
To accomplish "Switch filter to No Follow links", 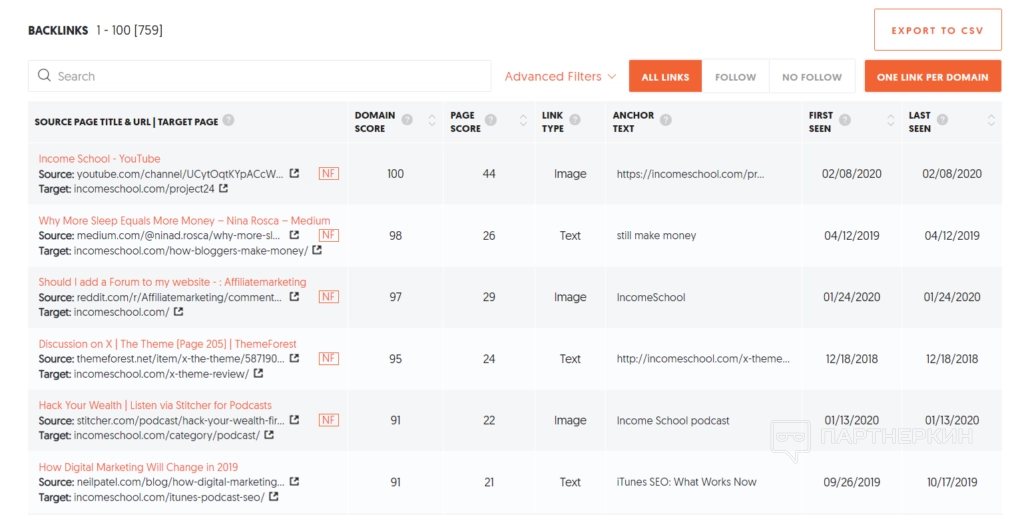I will pyautogui.click(x=811, y=77).
